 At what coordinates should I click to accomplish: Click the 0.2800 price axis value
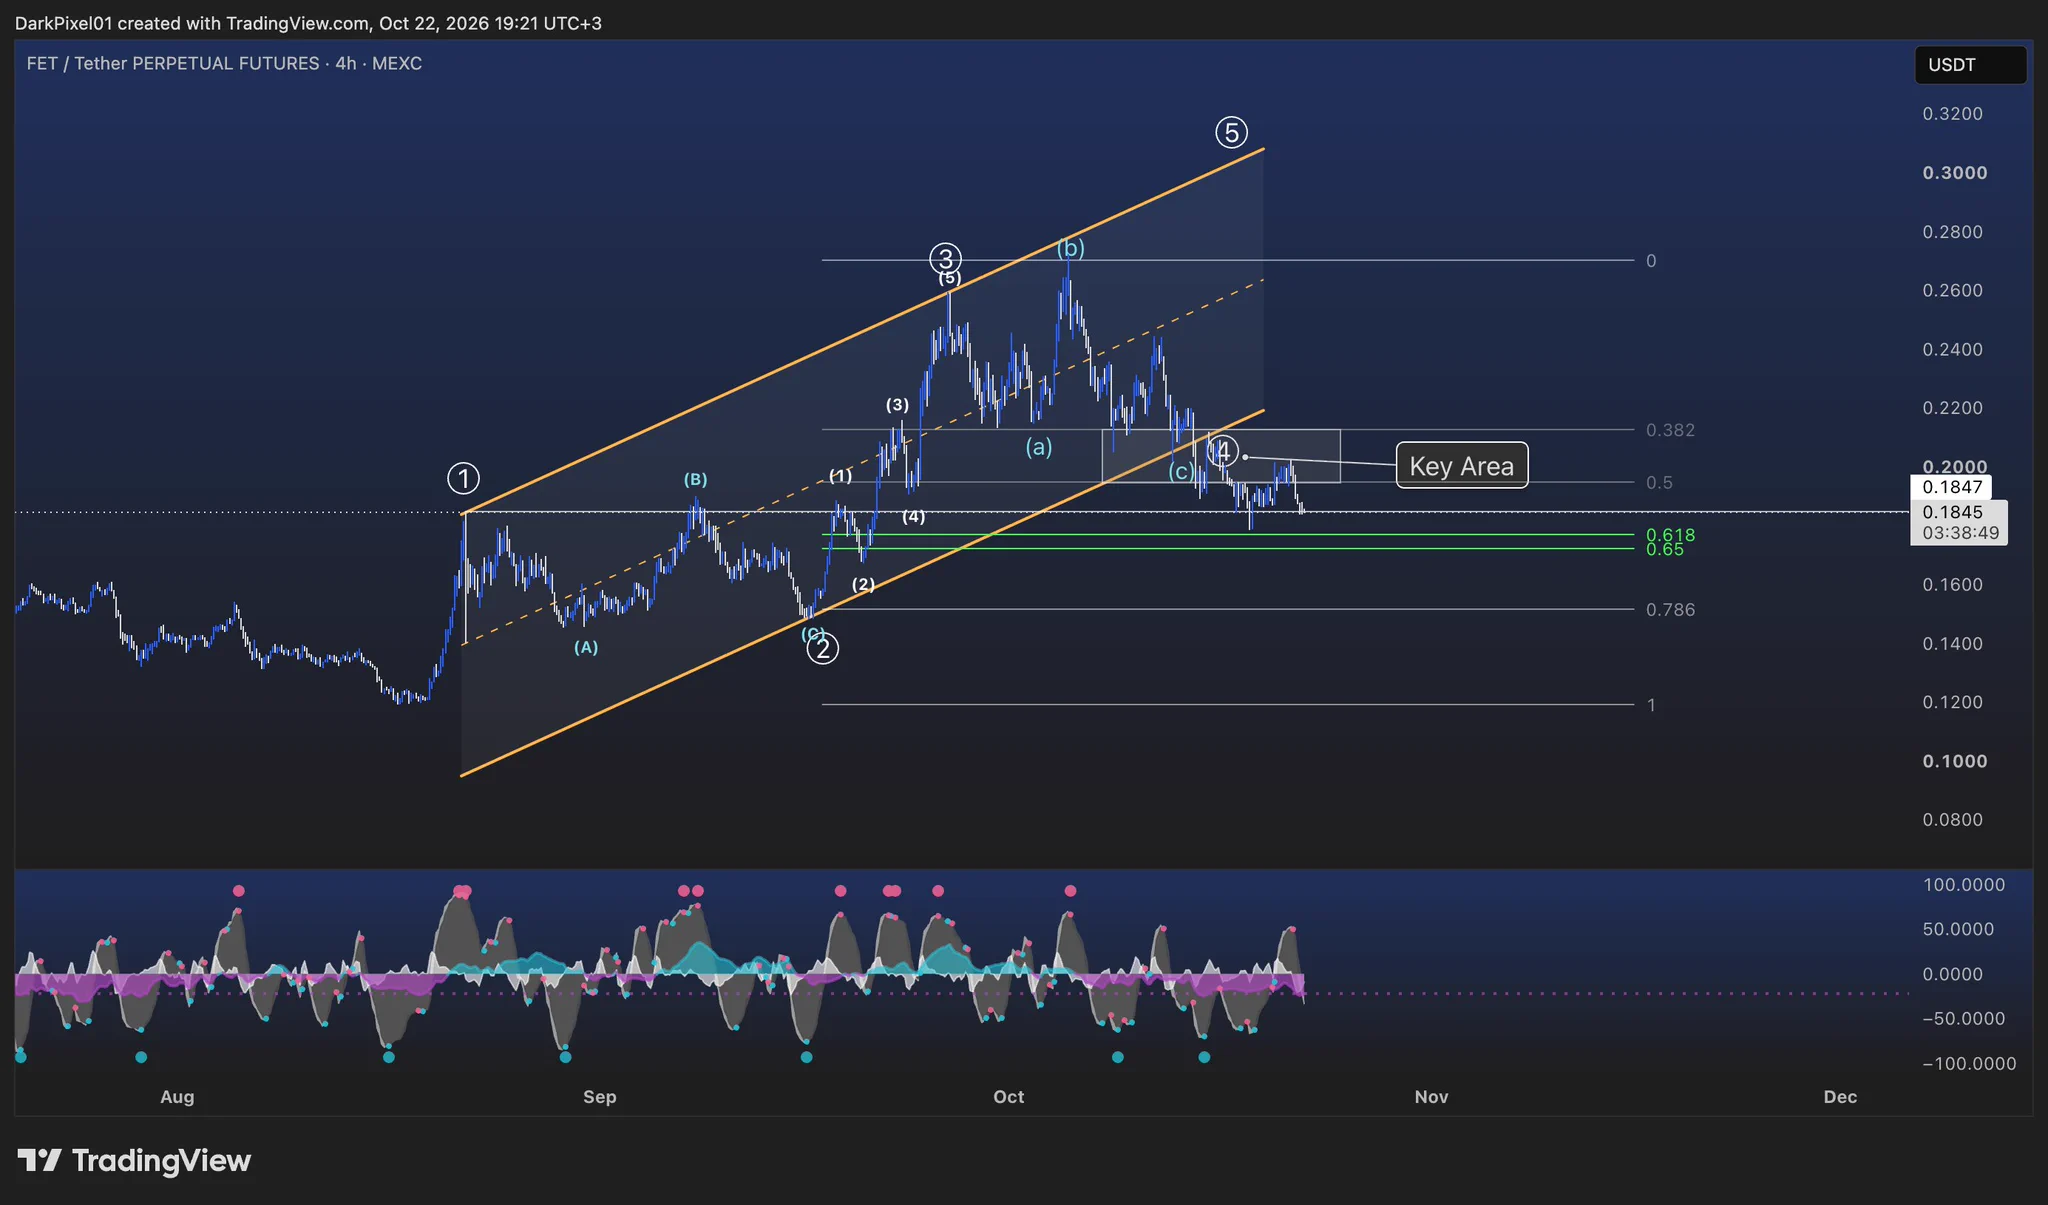[1953, 232]
